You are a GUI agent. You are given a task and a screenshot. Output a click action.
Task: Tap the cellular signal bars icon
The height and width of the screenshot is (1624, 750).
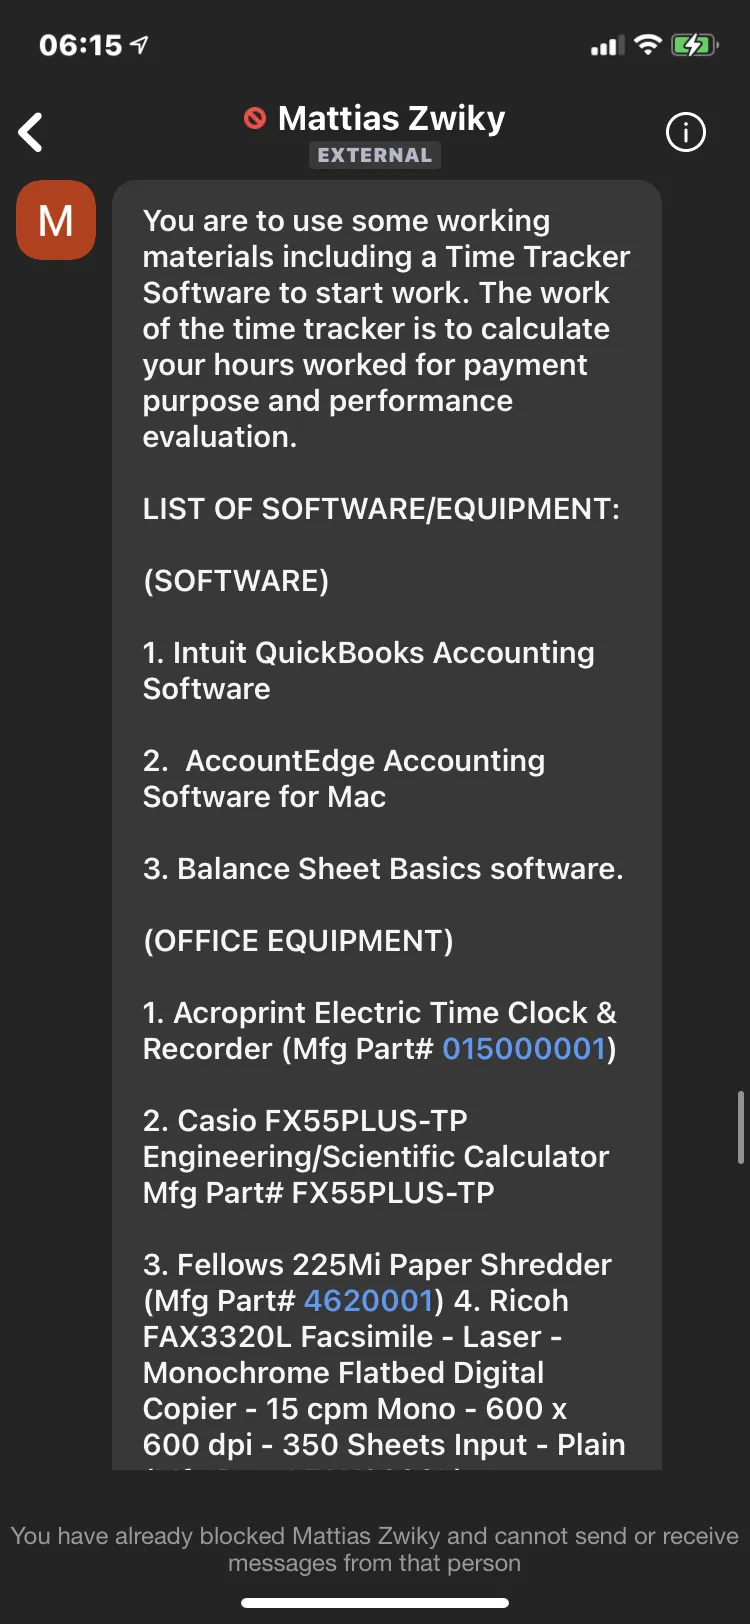tap(607, 46)
